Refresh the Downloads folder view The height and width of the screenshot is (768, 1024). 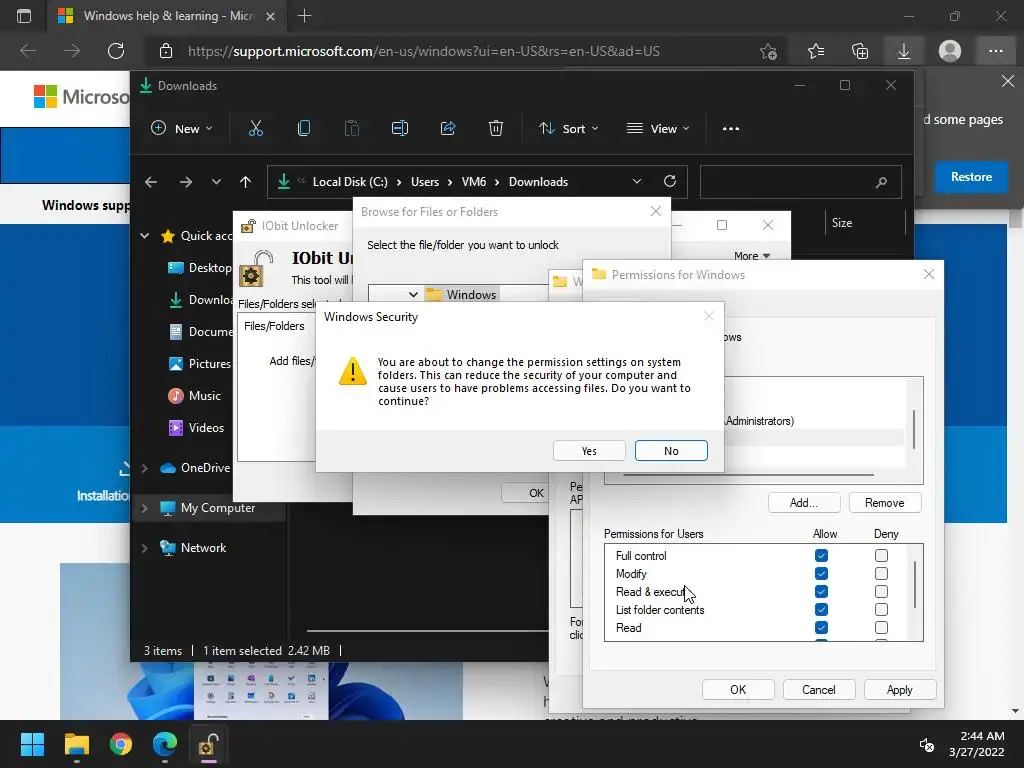point(669,182)
